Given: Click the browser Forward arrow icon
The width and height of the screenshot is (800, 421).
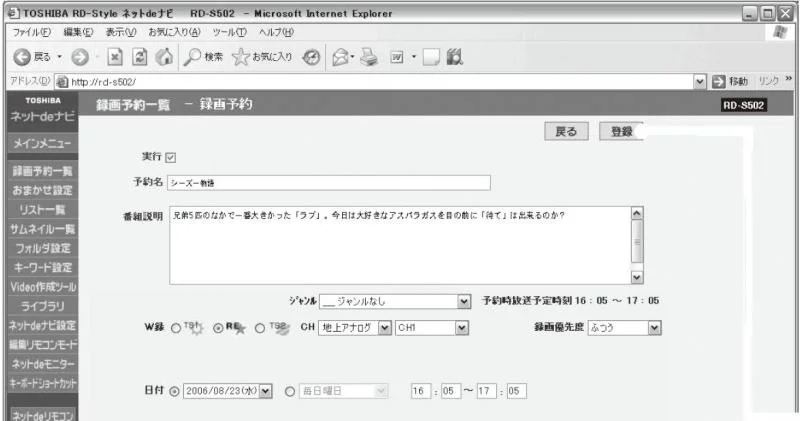Looking at the screenshot, I should tap(80, 57).
